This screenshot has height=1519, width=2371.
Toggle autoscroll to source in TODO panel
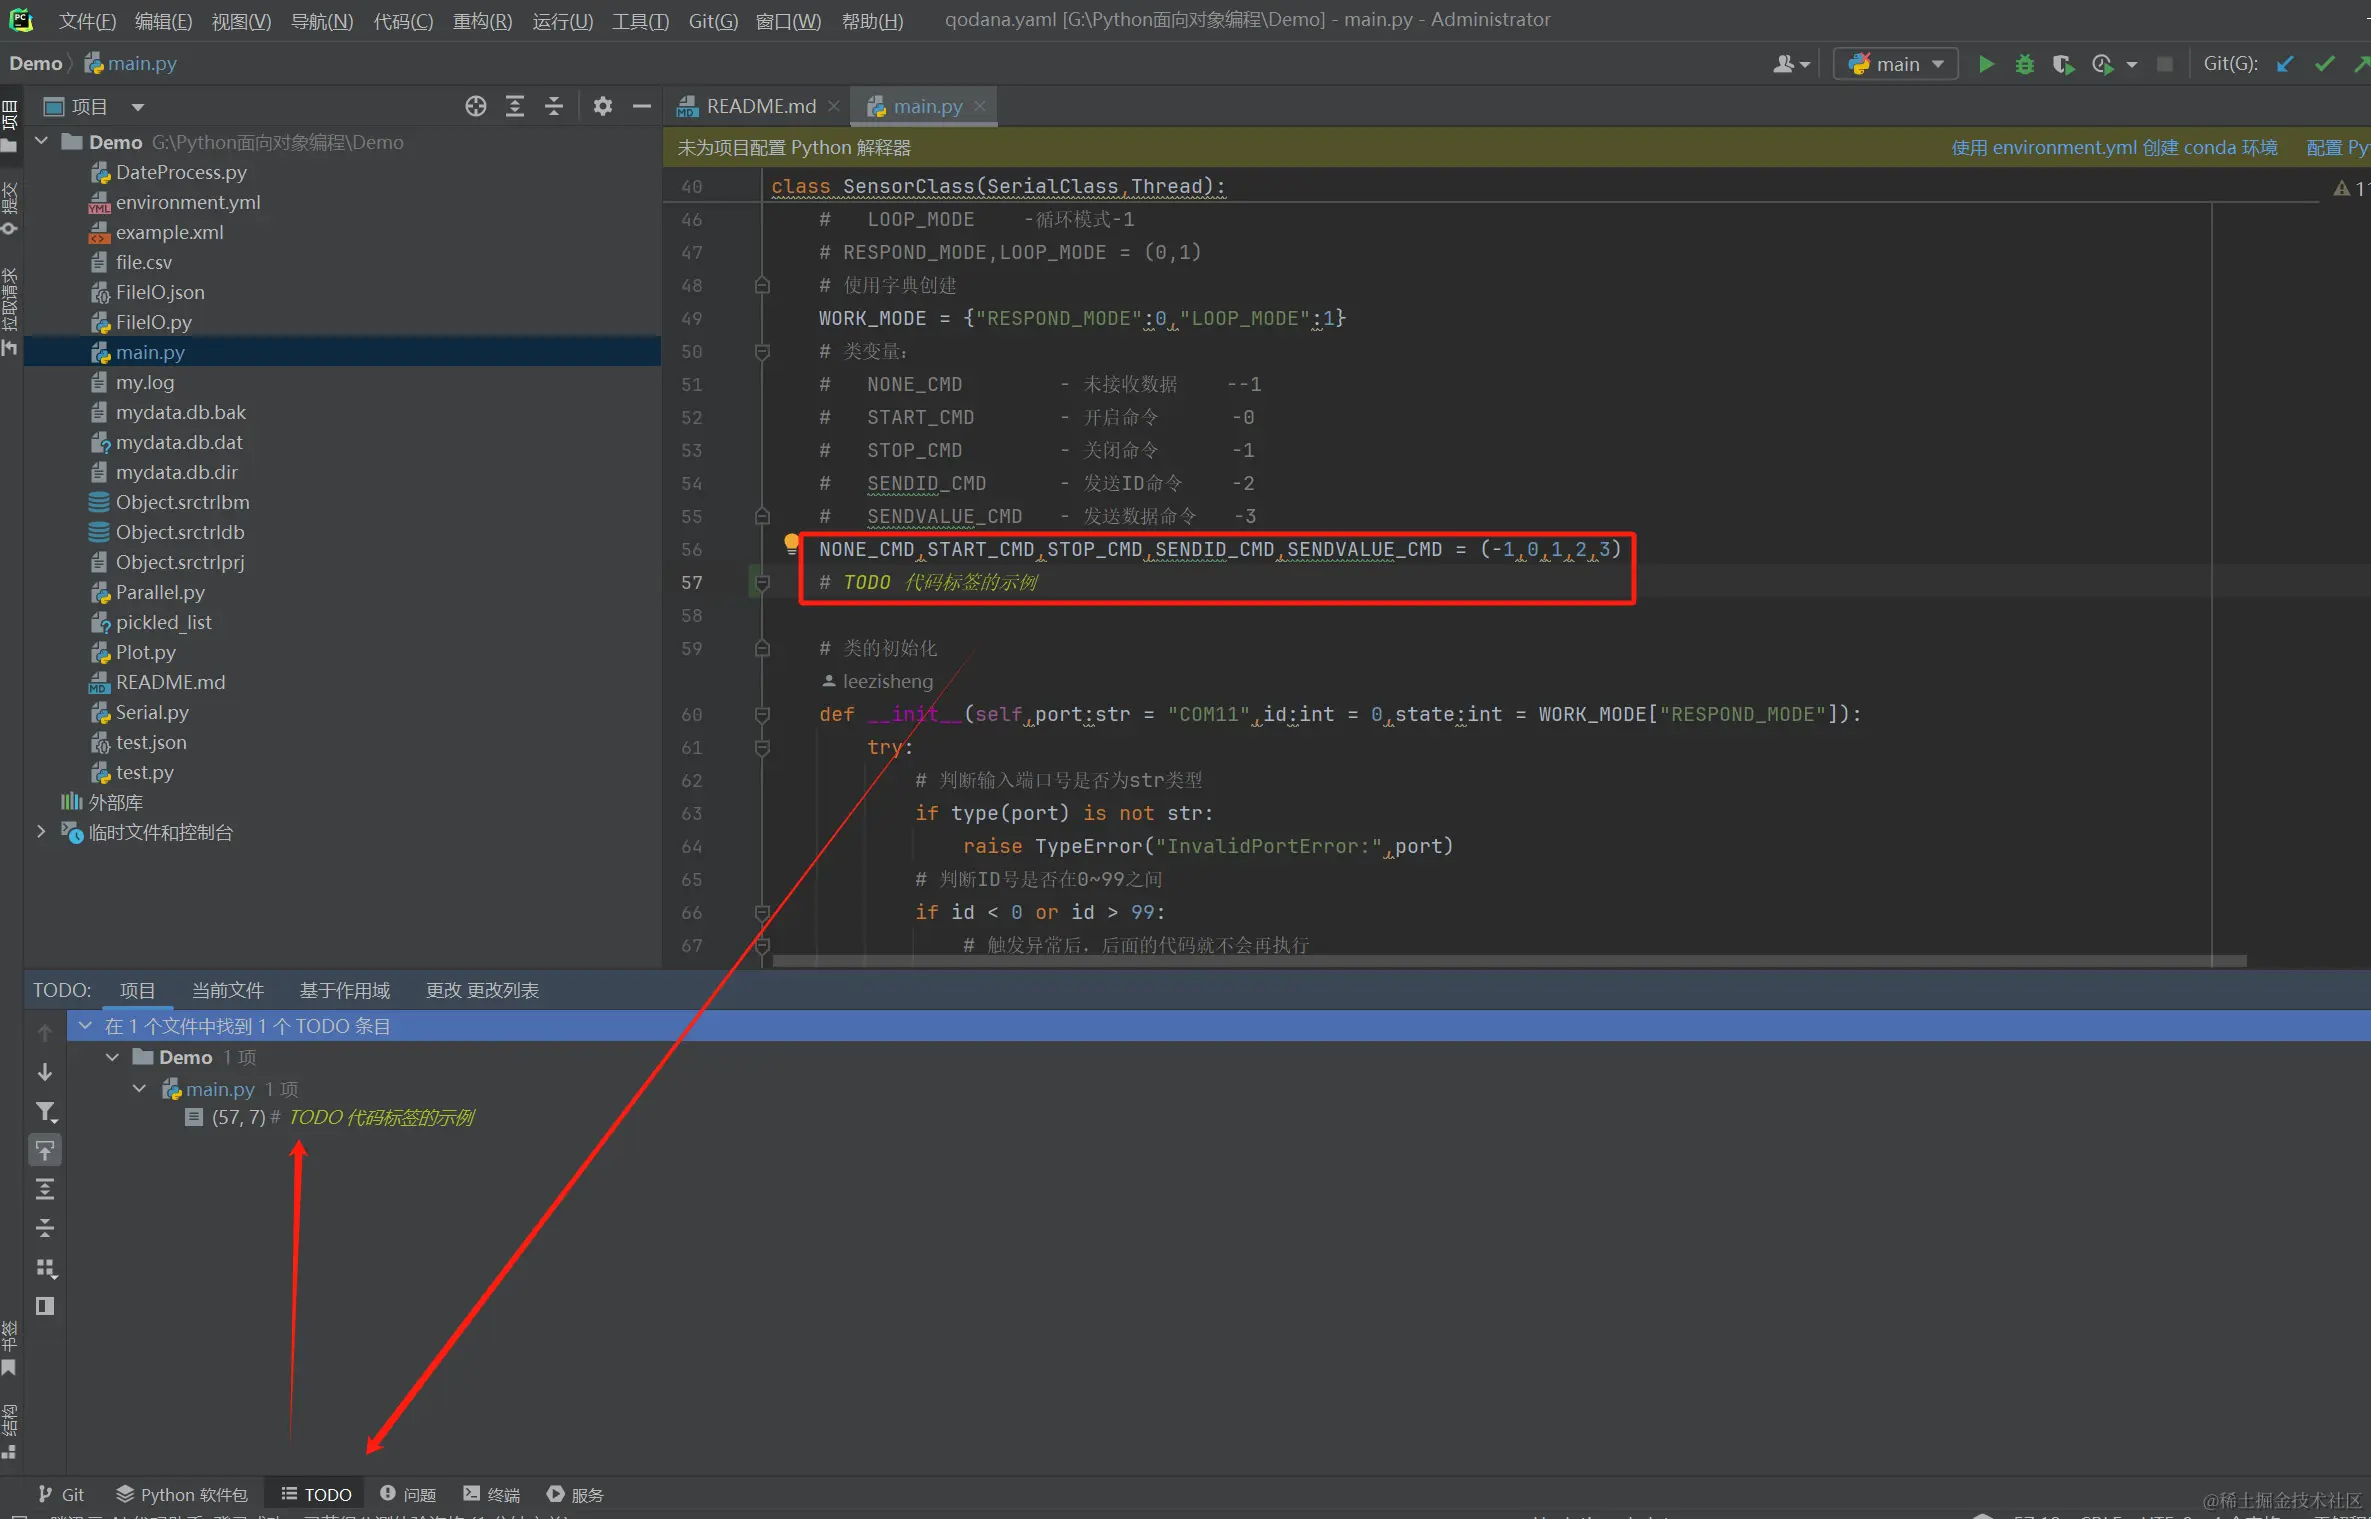click(45, 1150)
